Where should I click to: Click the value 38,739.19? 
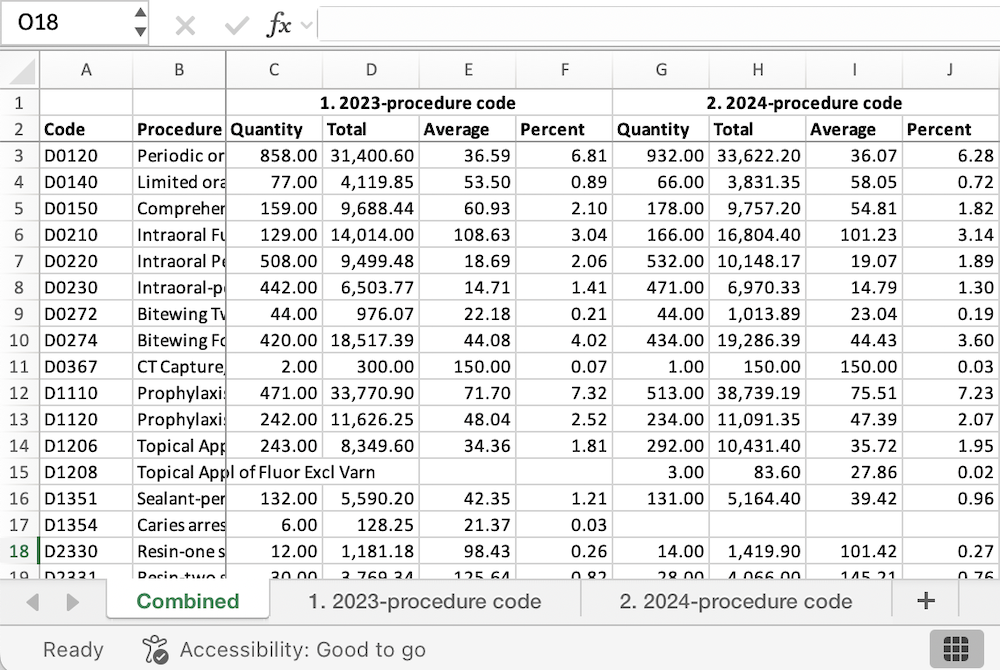[758, 393]
